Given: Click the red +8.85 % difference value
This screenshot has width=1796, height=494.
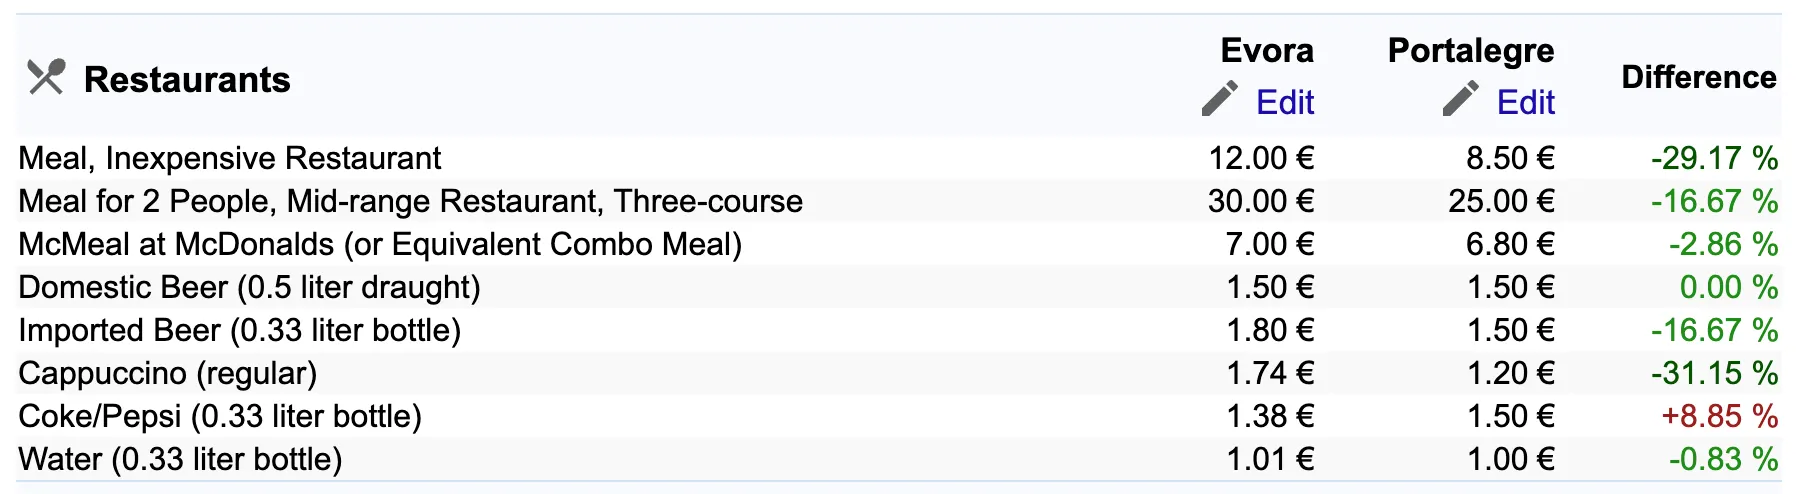Looking at the screenshot, I should (1719, 416).
